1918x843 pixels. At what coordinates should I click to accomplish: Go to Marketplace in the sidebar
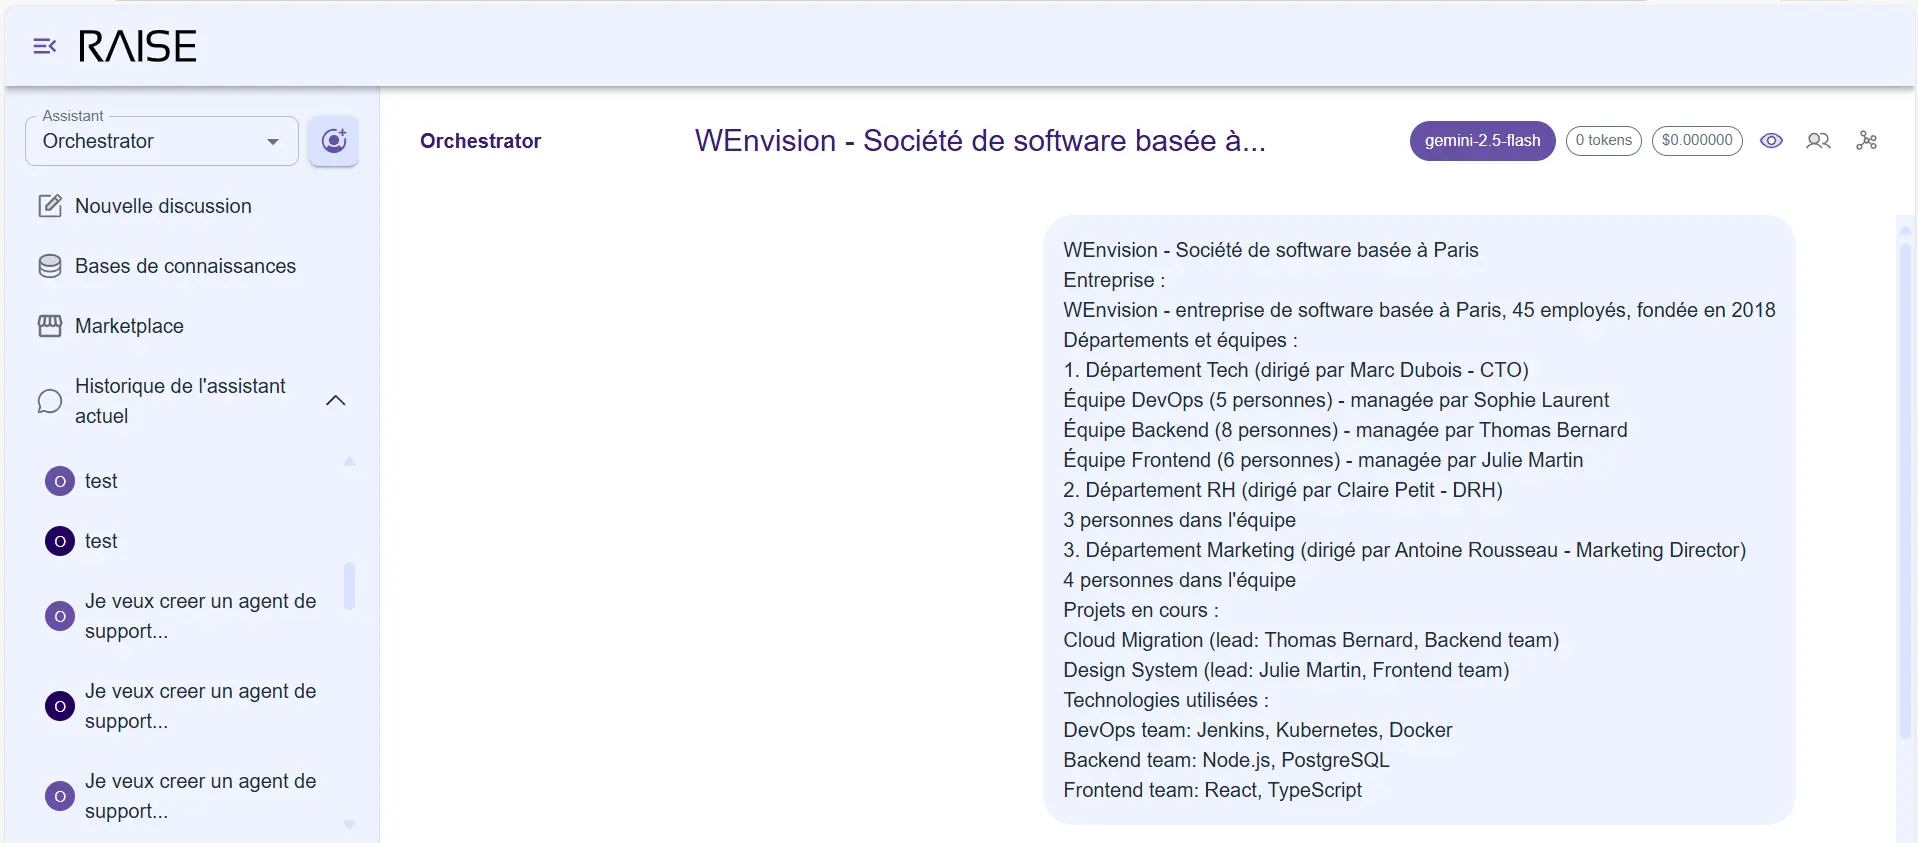click(129, 326)
